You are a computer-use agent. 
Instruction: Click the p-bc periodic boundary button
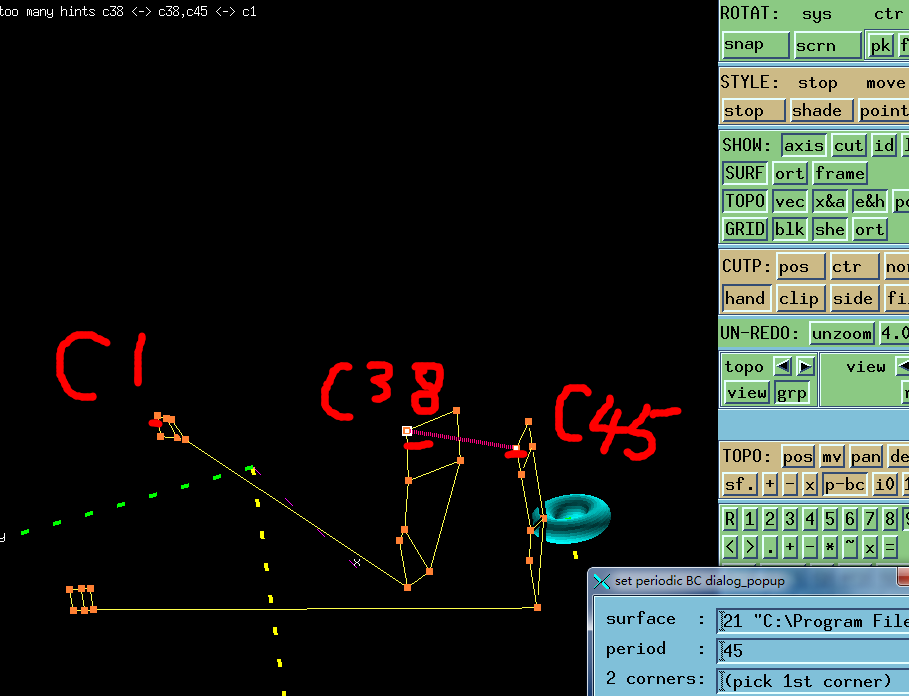(844, 484)
